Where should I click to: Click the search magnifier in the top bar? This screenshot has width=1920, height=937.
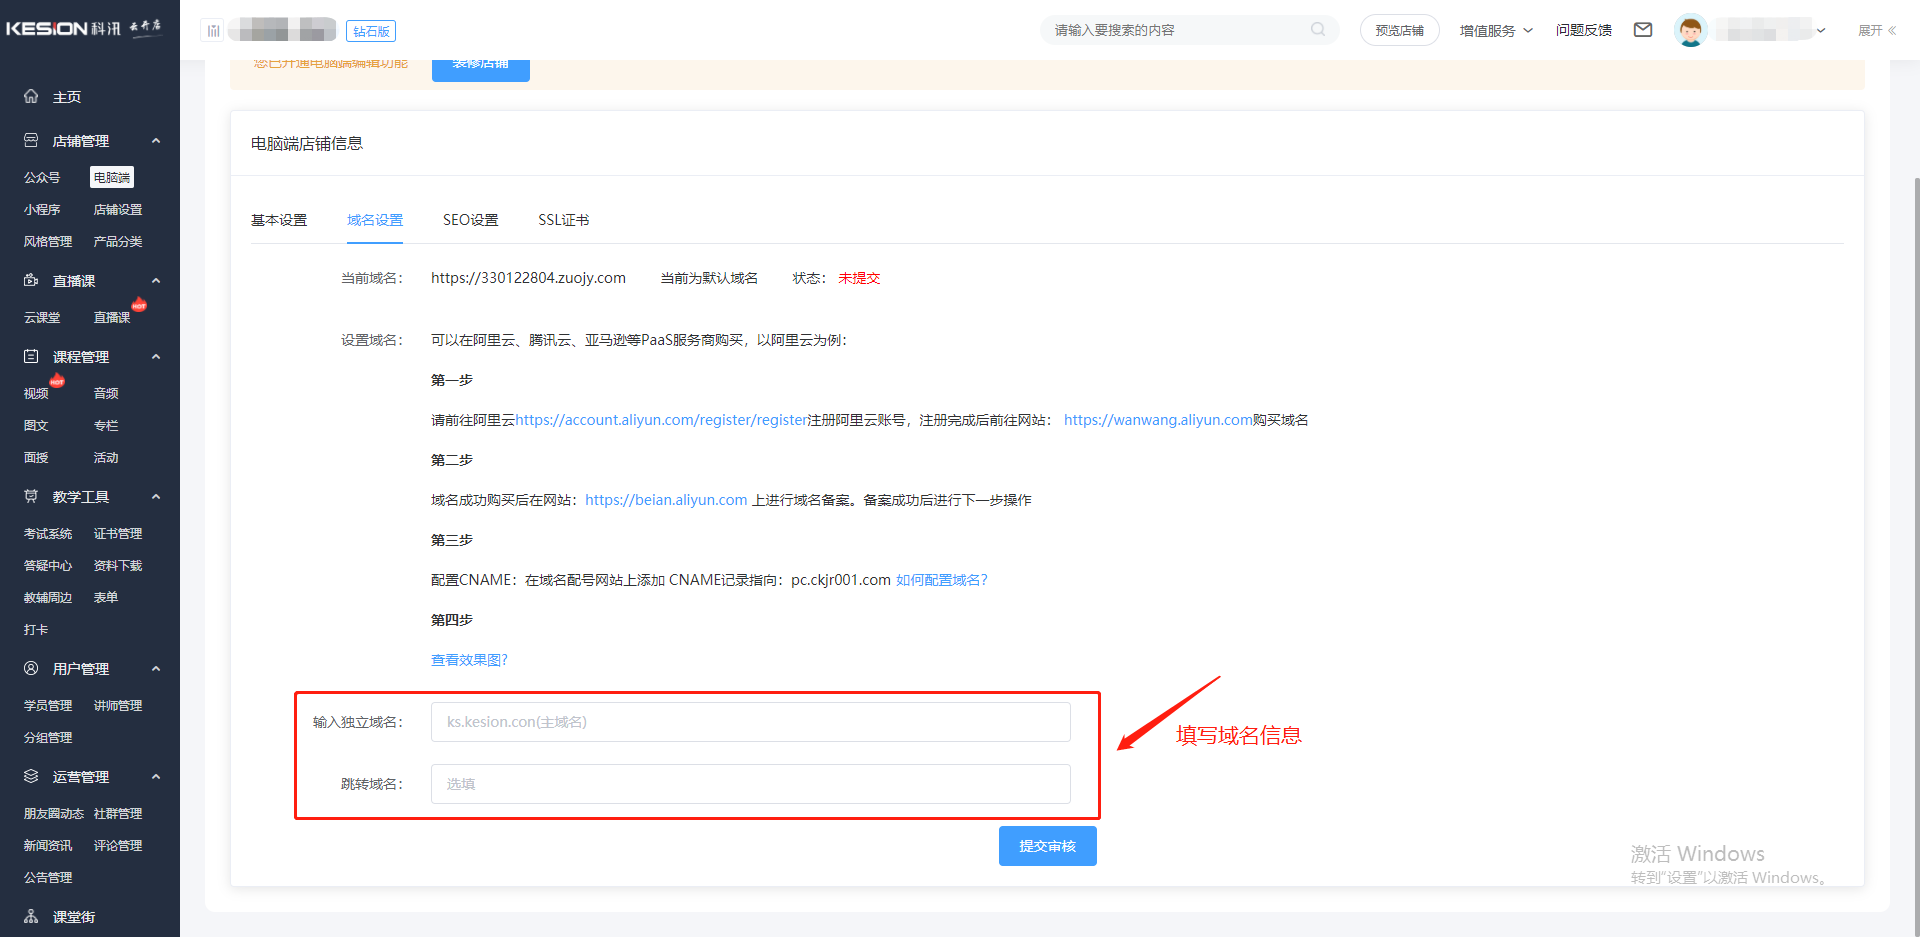[1318, 30]
